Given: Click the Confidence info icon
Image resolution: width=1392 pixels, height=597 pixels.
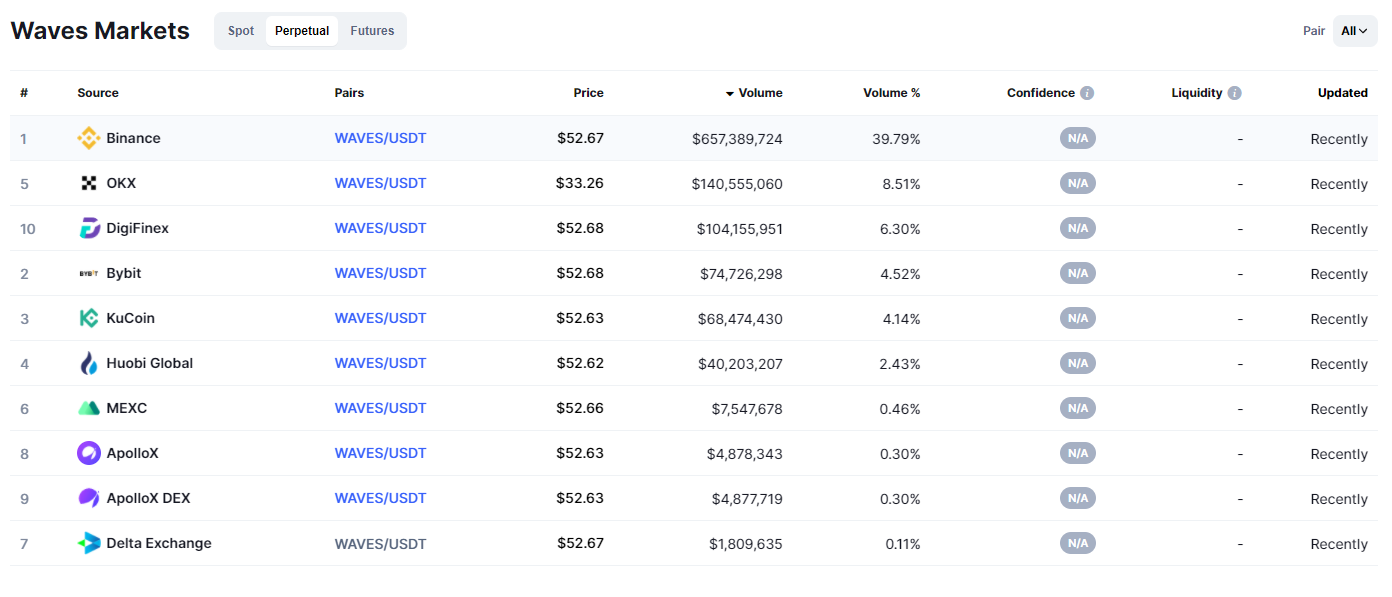Looking at the screenshot, I should tap(1087, 93).
